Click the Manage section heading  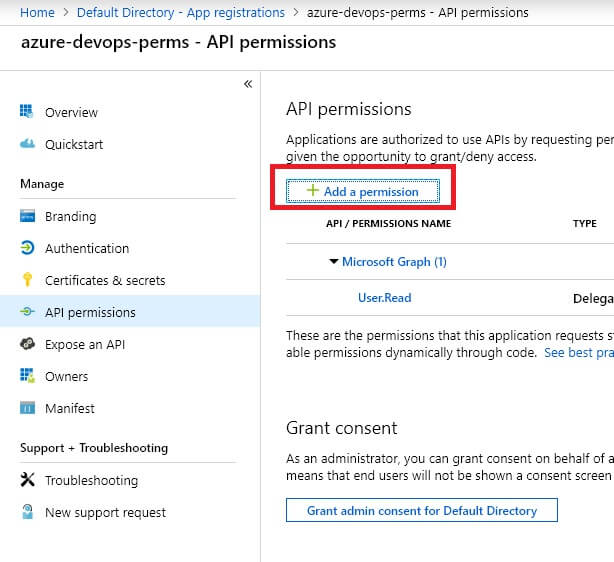click(42, 184)
